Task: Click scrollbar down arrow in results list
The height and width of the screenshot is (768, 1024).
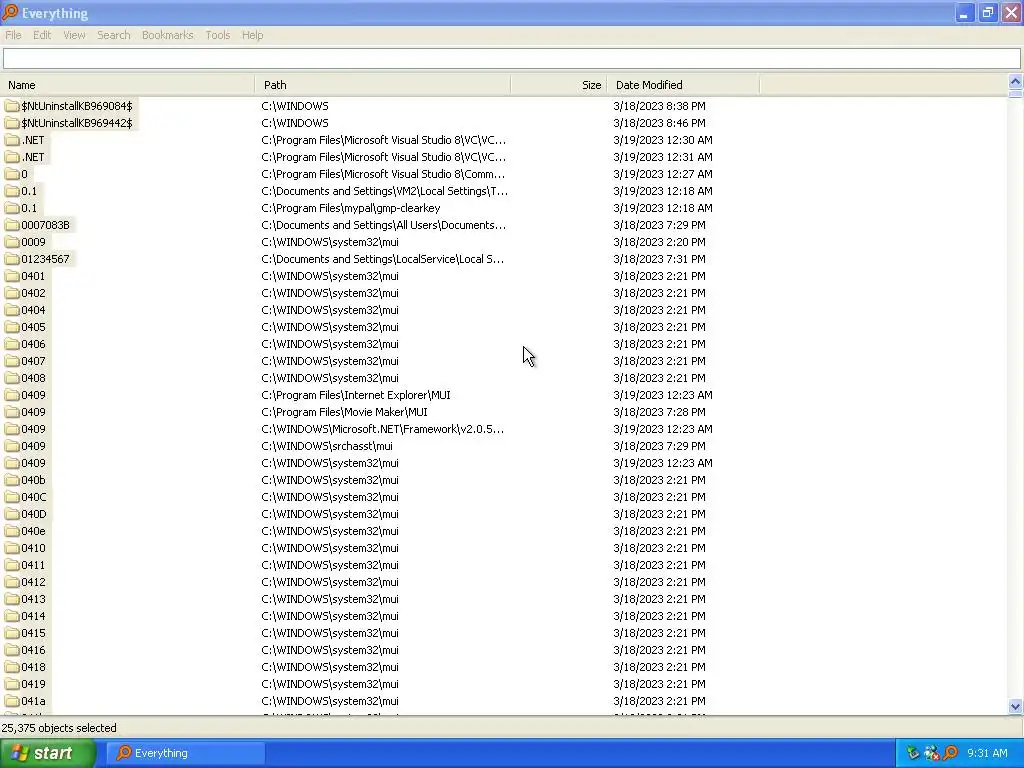Action: click(x=1015, y=707)
